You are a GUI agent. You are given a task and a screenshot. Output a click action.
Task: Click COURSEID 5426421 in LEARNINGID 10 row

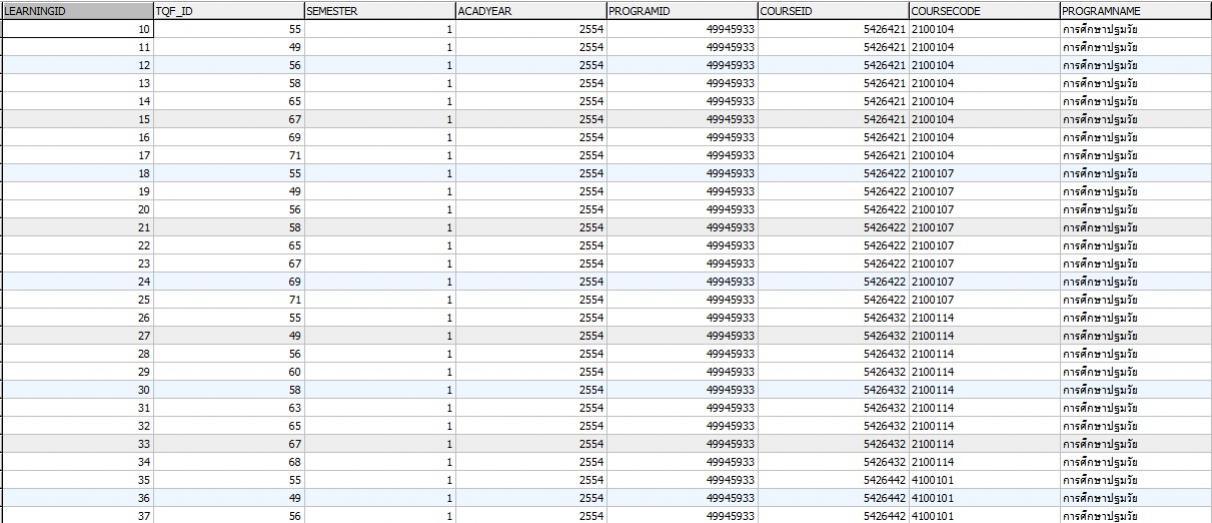coord(832,31)
